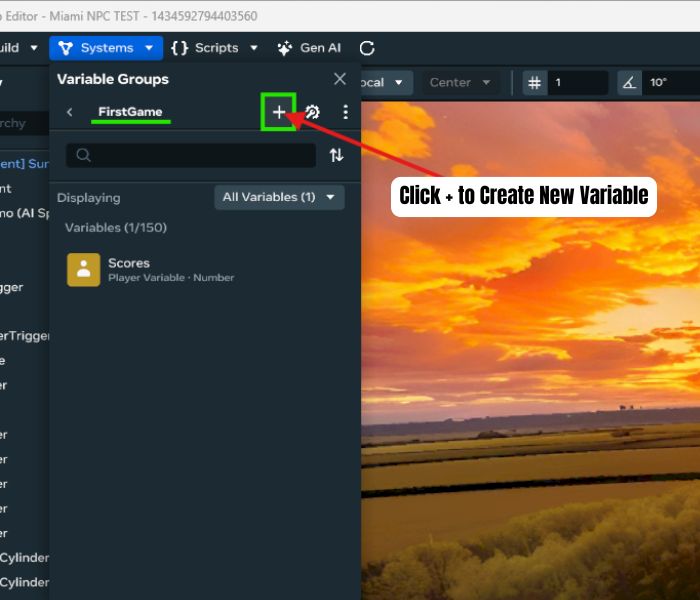
Task: Select the FirstGame variable group title
Action: pos(130,112)
